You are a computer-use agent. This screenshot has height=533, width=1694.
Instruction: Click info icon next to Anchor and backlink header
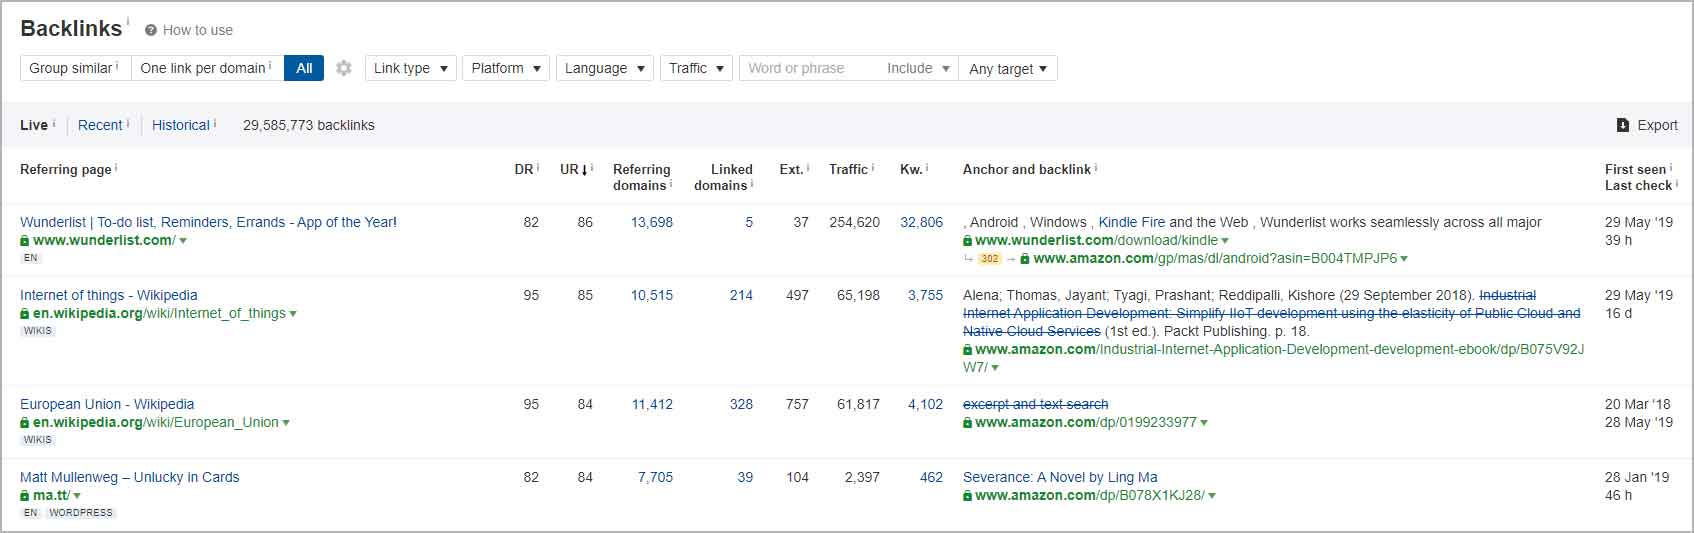[1096, 168]
